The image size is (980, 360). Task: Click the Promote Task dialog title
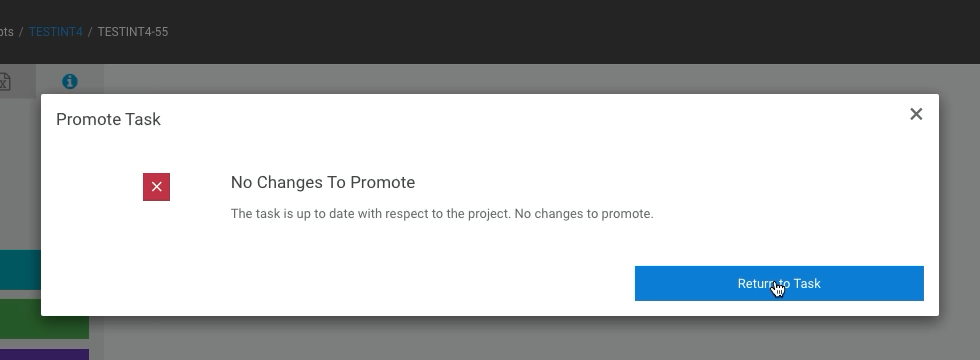point(108,119)
